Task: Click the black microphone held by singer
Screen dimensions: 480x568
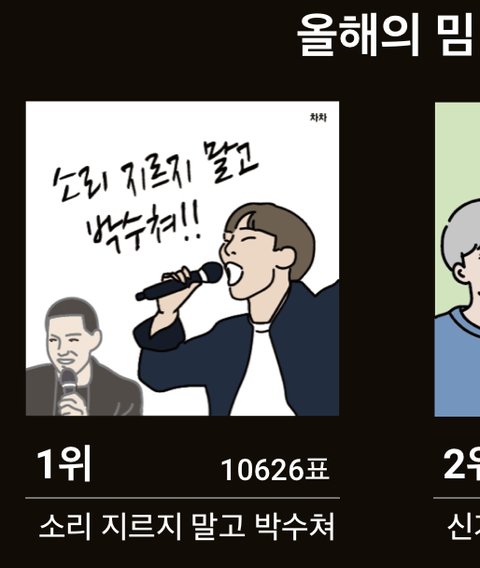Action: click(179, 281)
